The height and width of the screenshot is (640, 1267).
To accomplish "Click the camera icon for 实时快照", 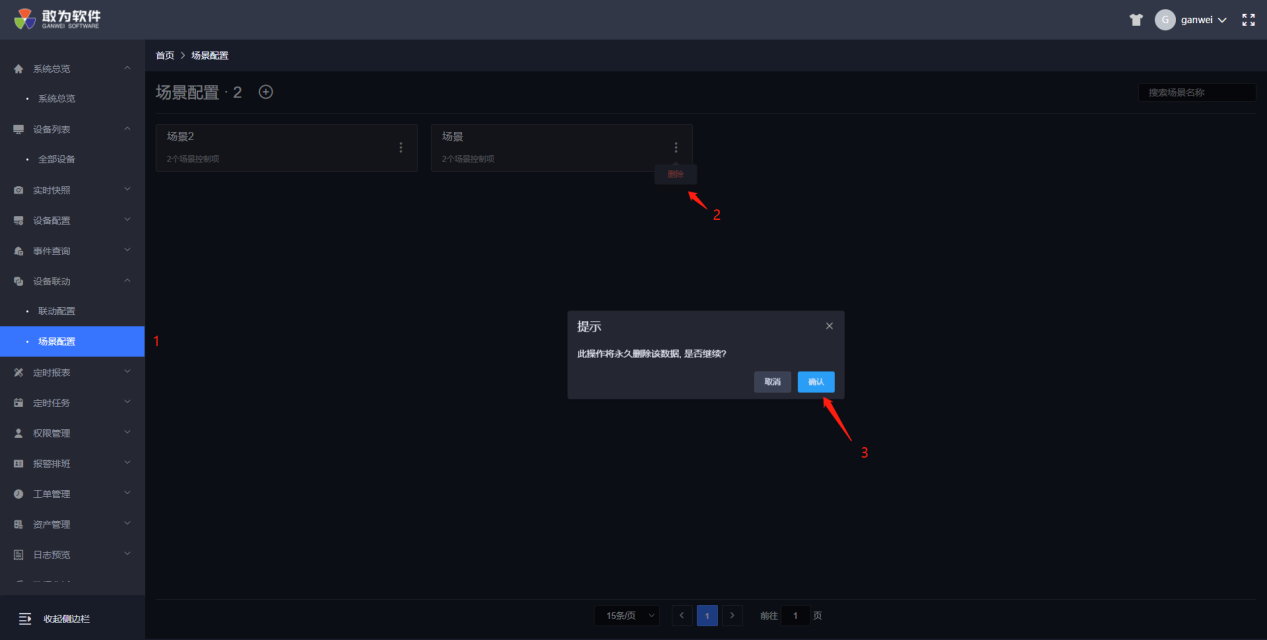I will tap(18, 190).
